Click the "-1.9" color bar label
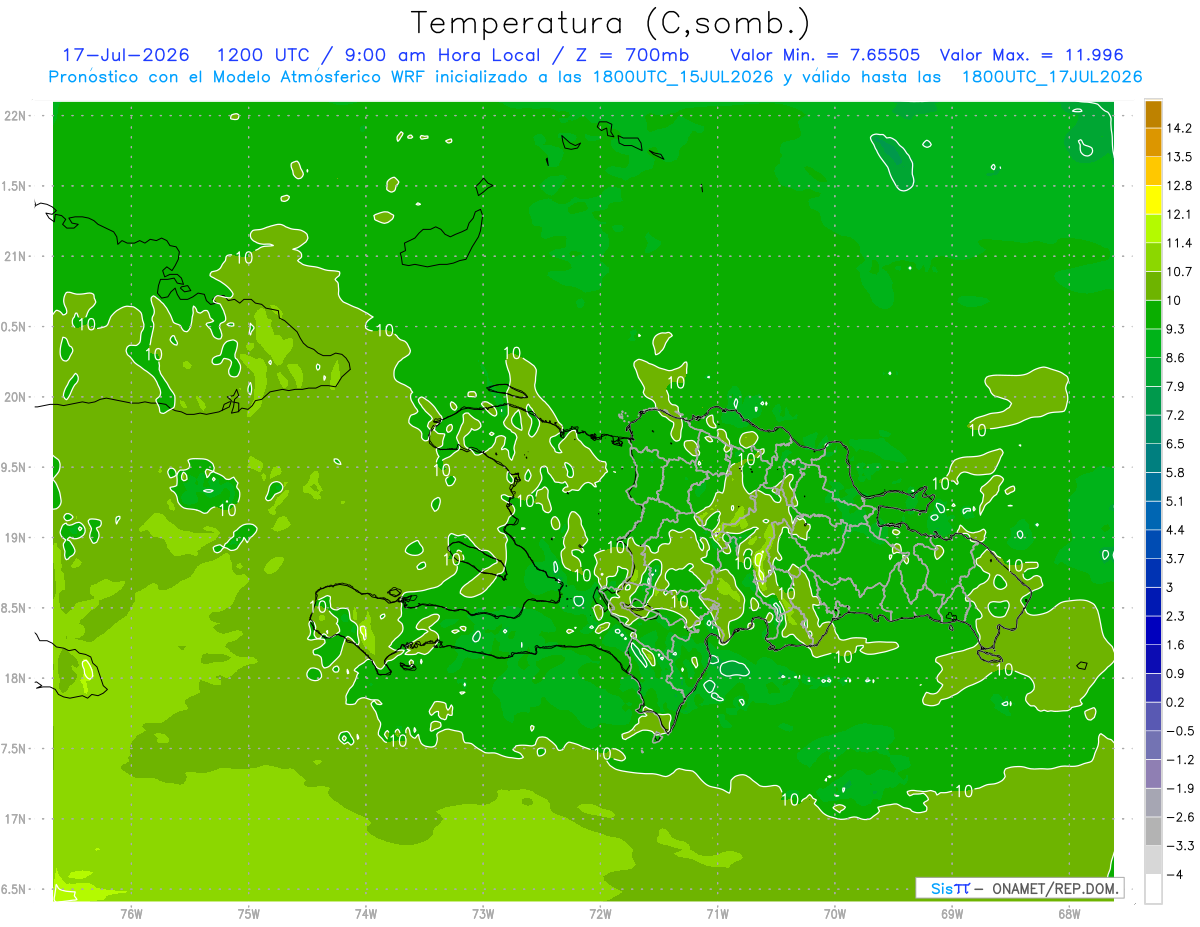Screen dimensions: 1200x927 click(1179, 789)
